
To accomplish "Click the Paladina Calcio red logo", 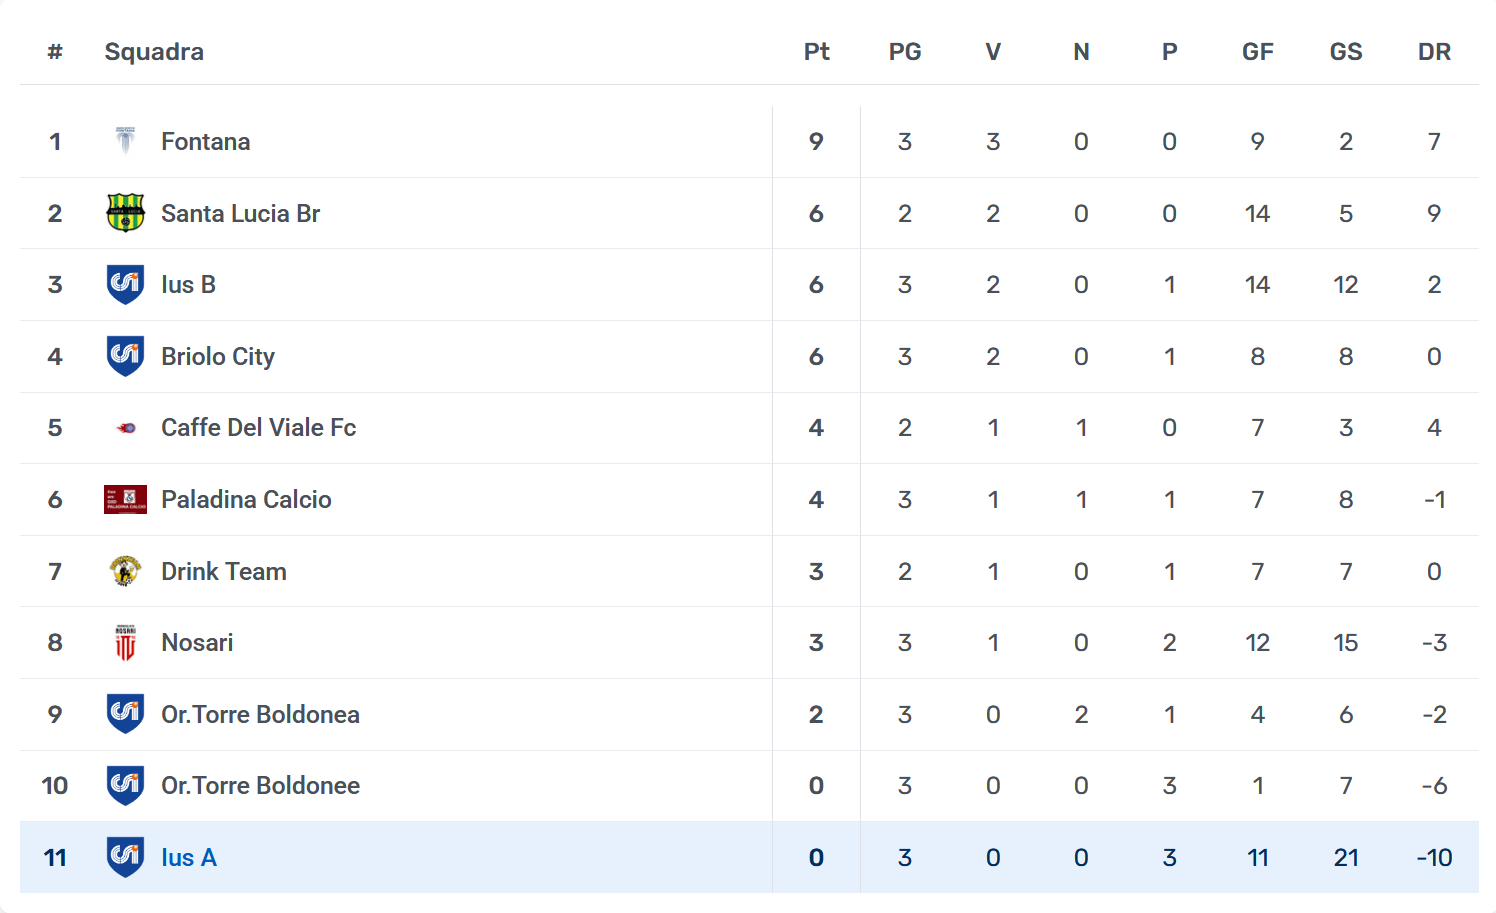I will click(125, 499).
